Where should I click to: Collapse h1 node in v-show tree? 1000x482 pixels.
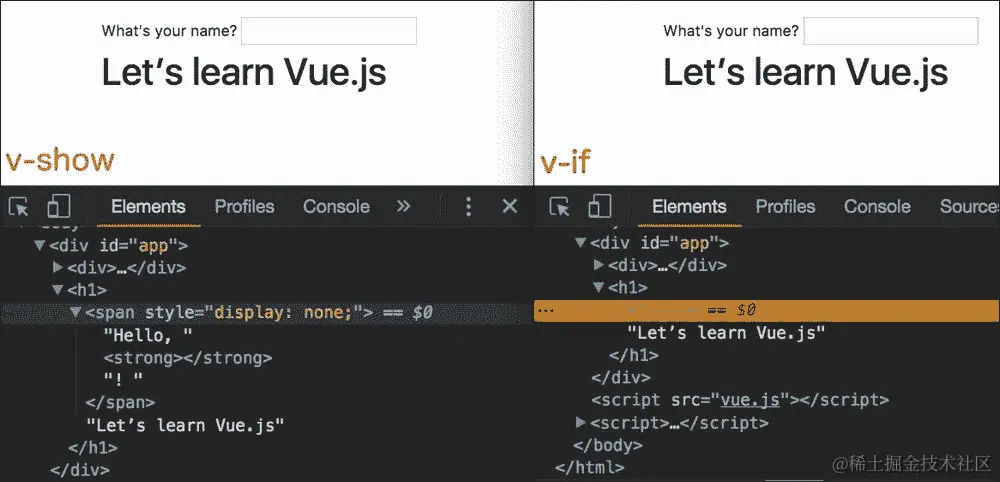click(58, 290)
